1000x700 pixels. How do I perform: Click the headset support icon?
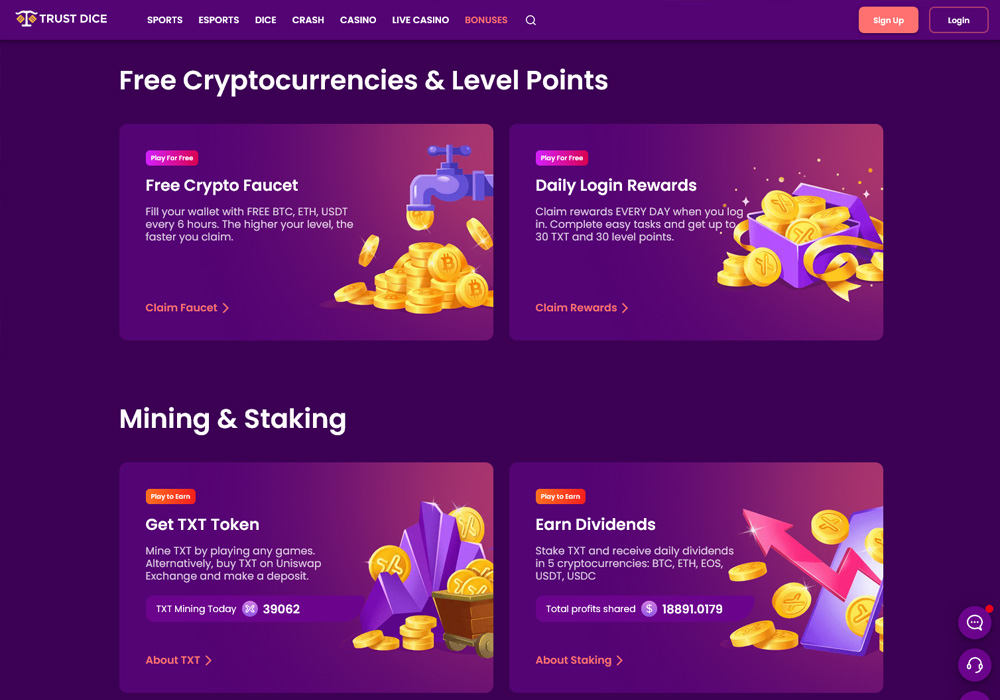click(974, 665)
